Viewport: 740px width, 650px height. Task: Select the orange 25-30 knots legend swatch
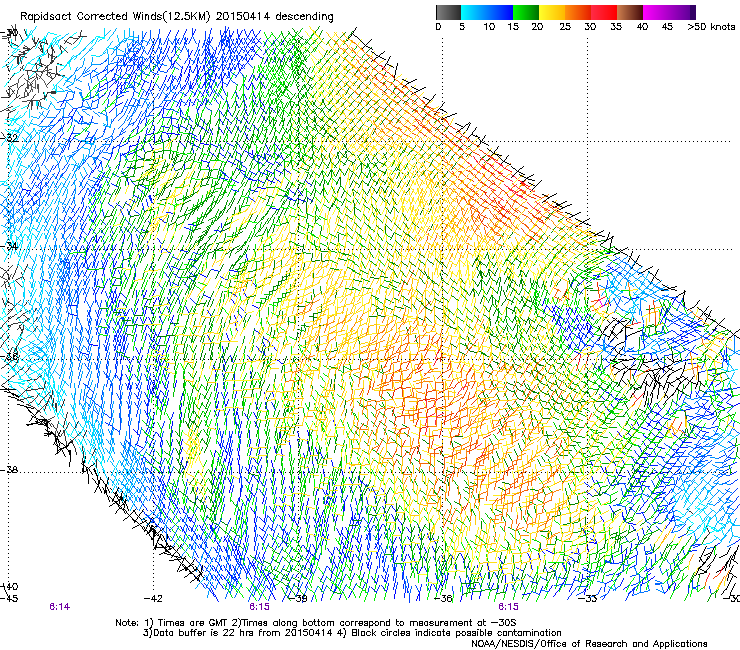point(578,12)
